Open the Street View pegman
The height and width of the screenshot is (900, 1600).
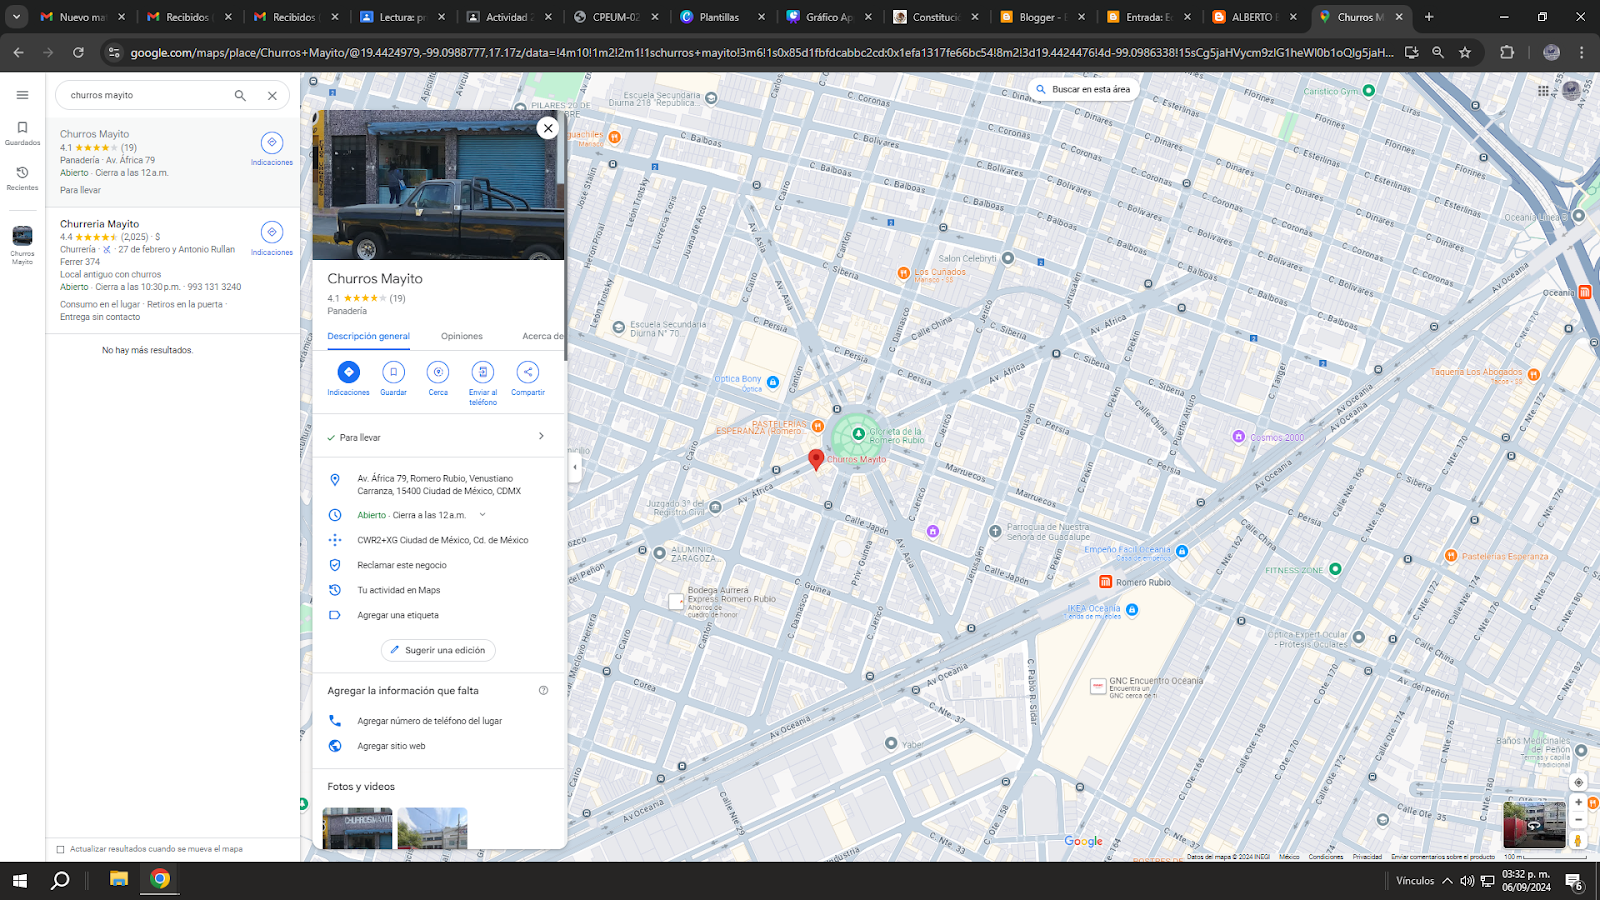pos(1579,841)
